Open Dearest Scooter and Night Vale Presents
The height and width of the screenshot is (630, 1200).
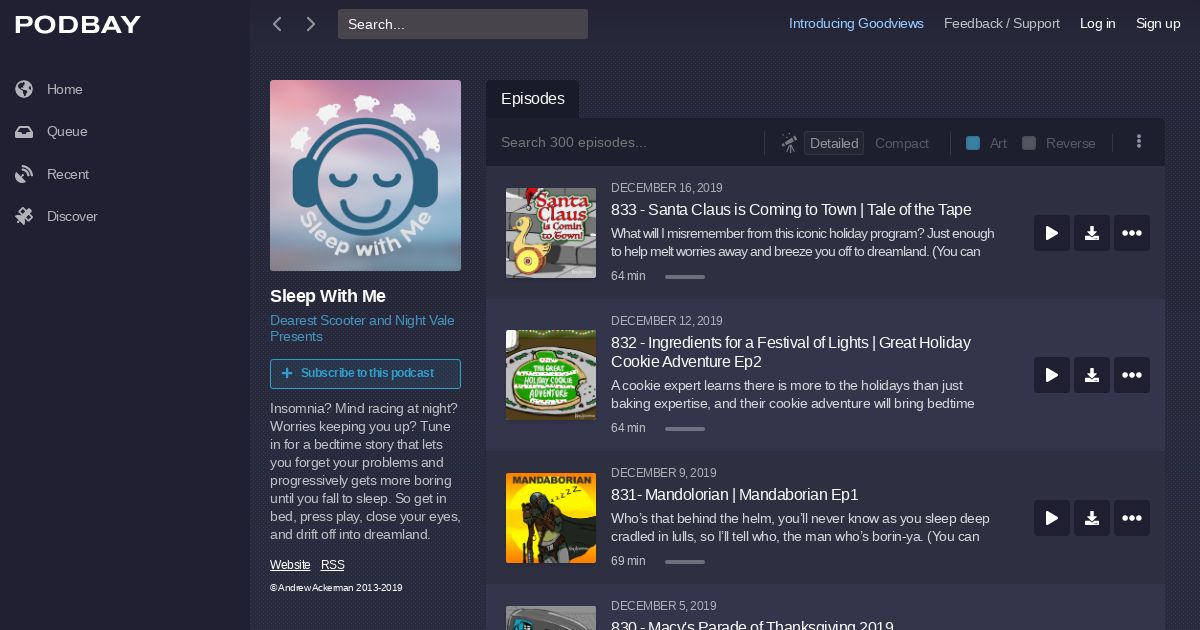[x=362, y=328]
